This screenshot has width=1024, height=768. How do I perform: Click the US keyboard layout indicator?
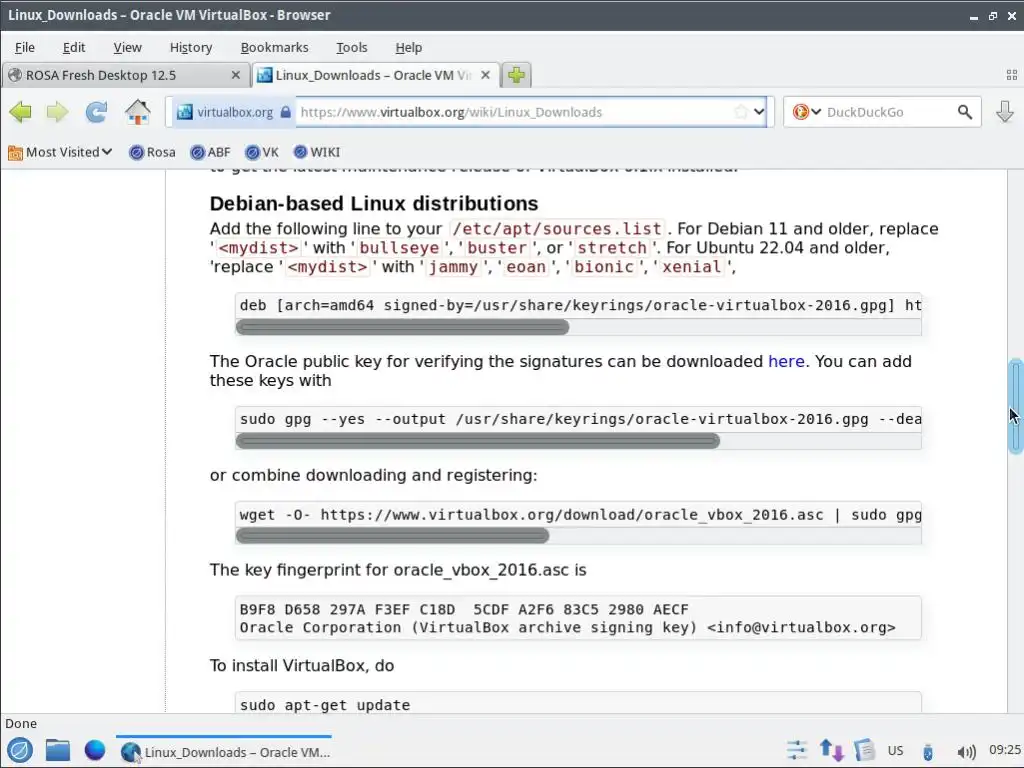click(895, 750)
